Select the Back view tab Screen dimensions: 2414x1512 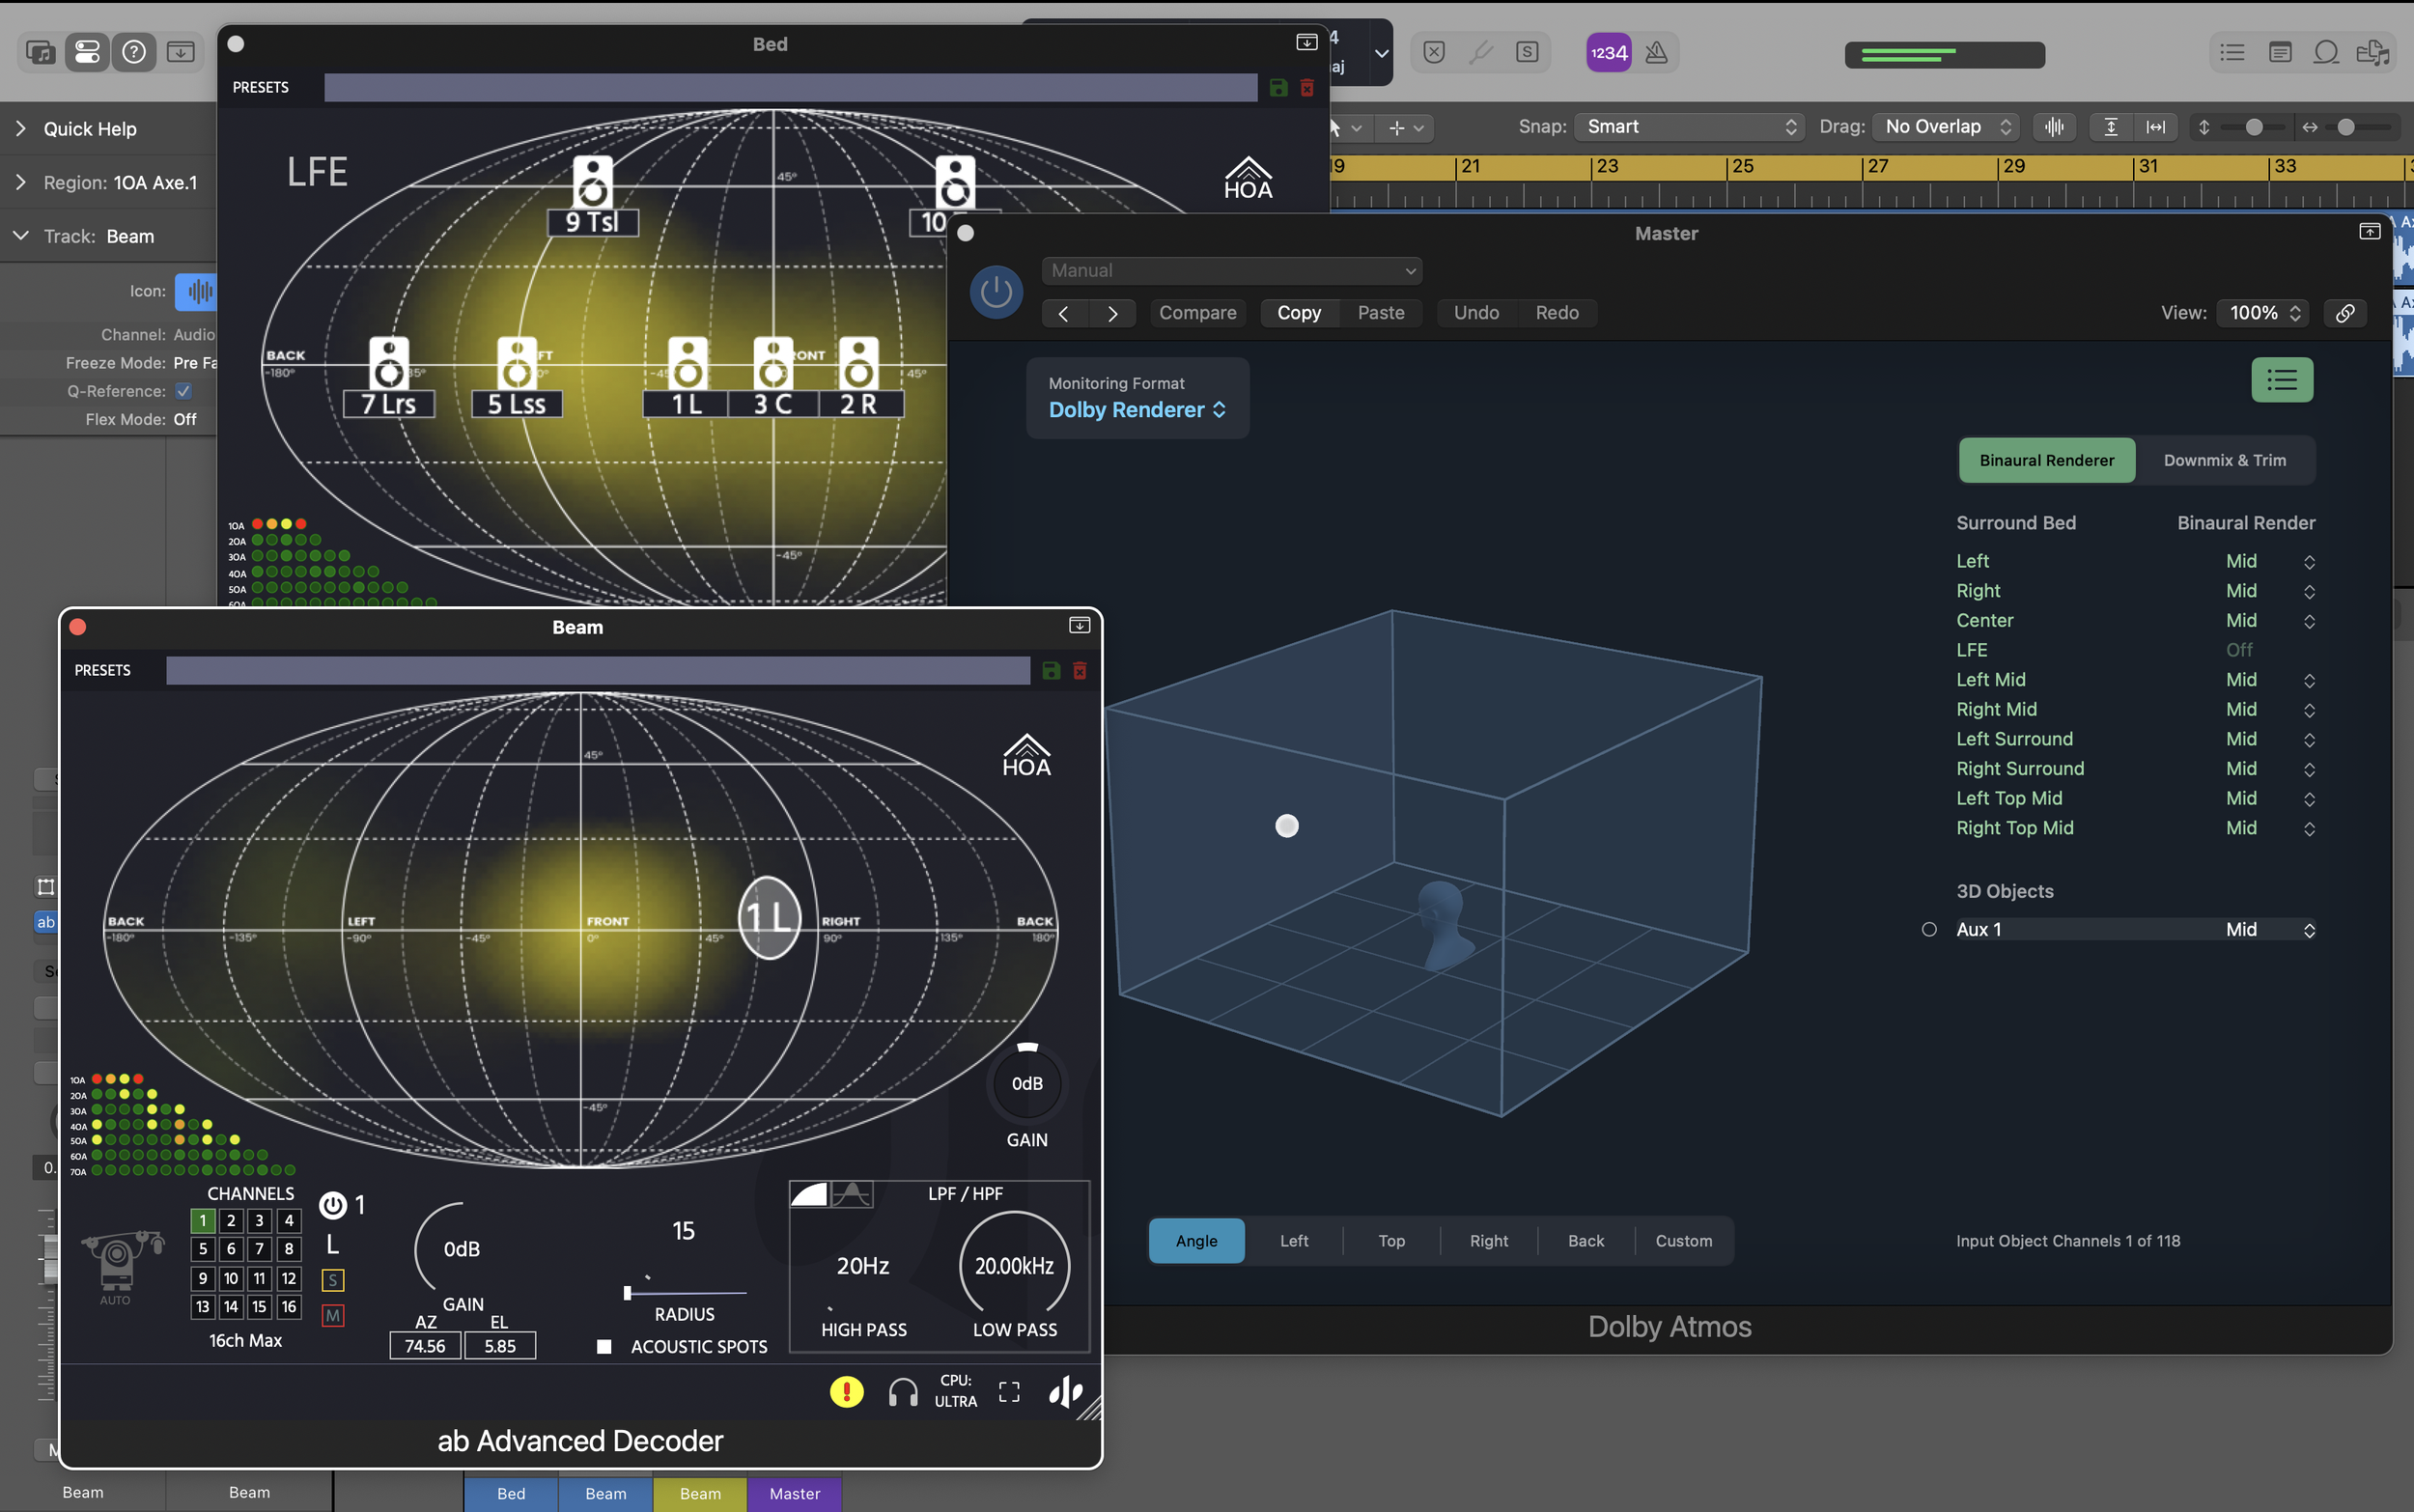coord(1585,1241)
